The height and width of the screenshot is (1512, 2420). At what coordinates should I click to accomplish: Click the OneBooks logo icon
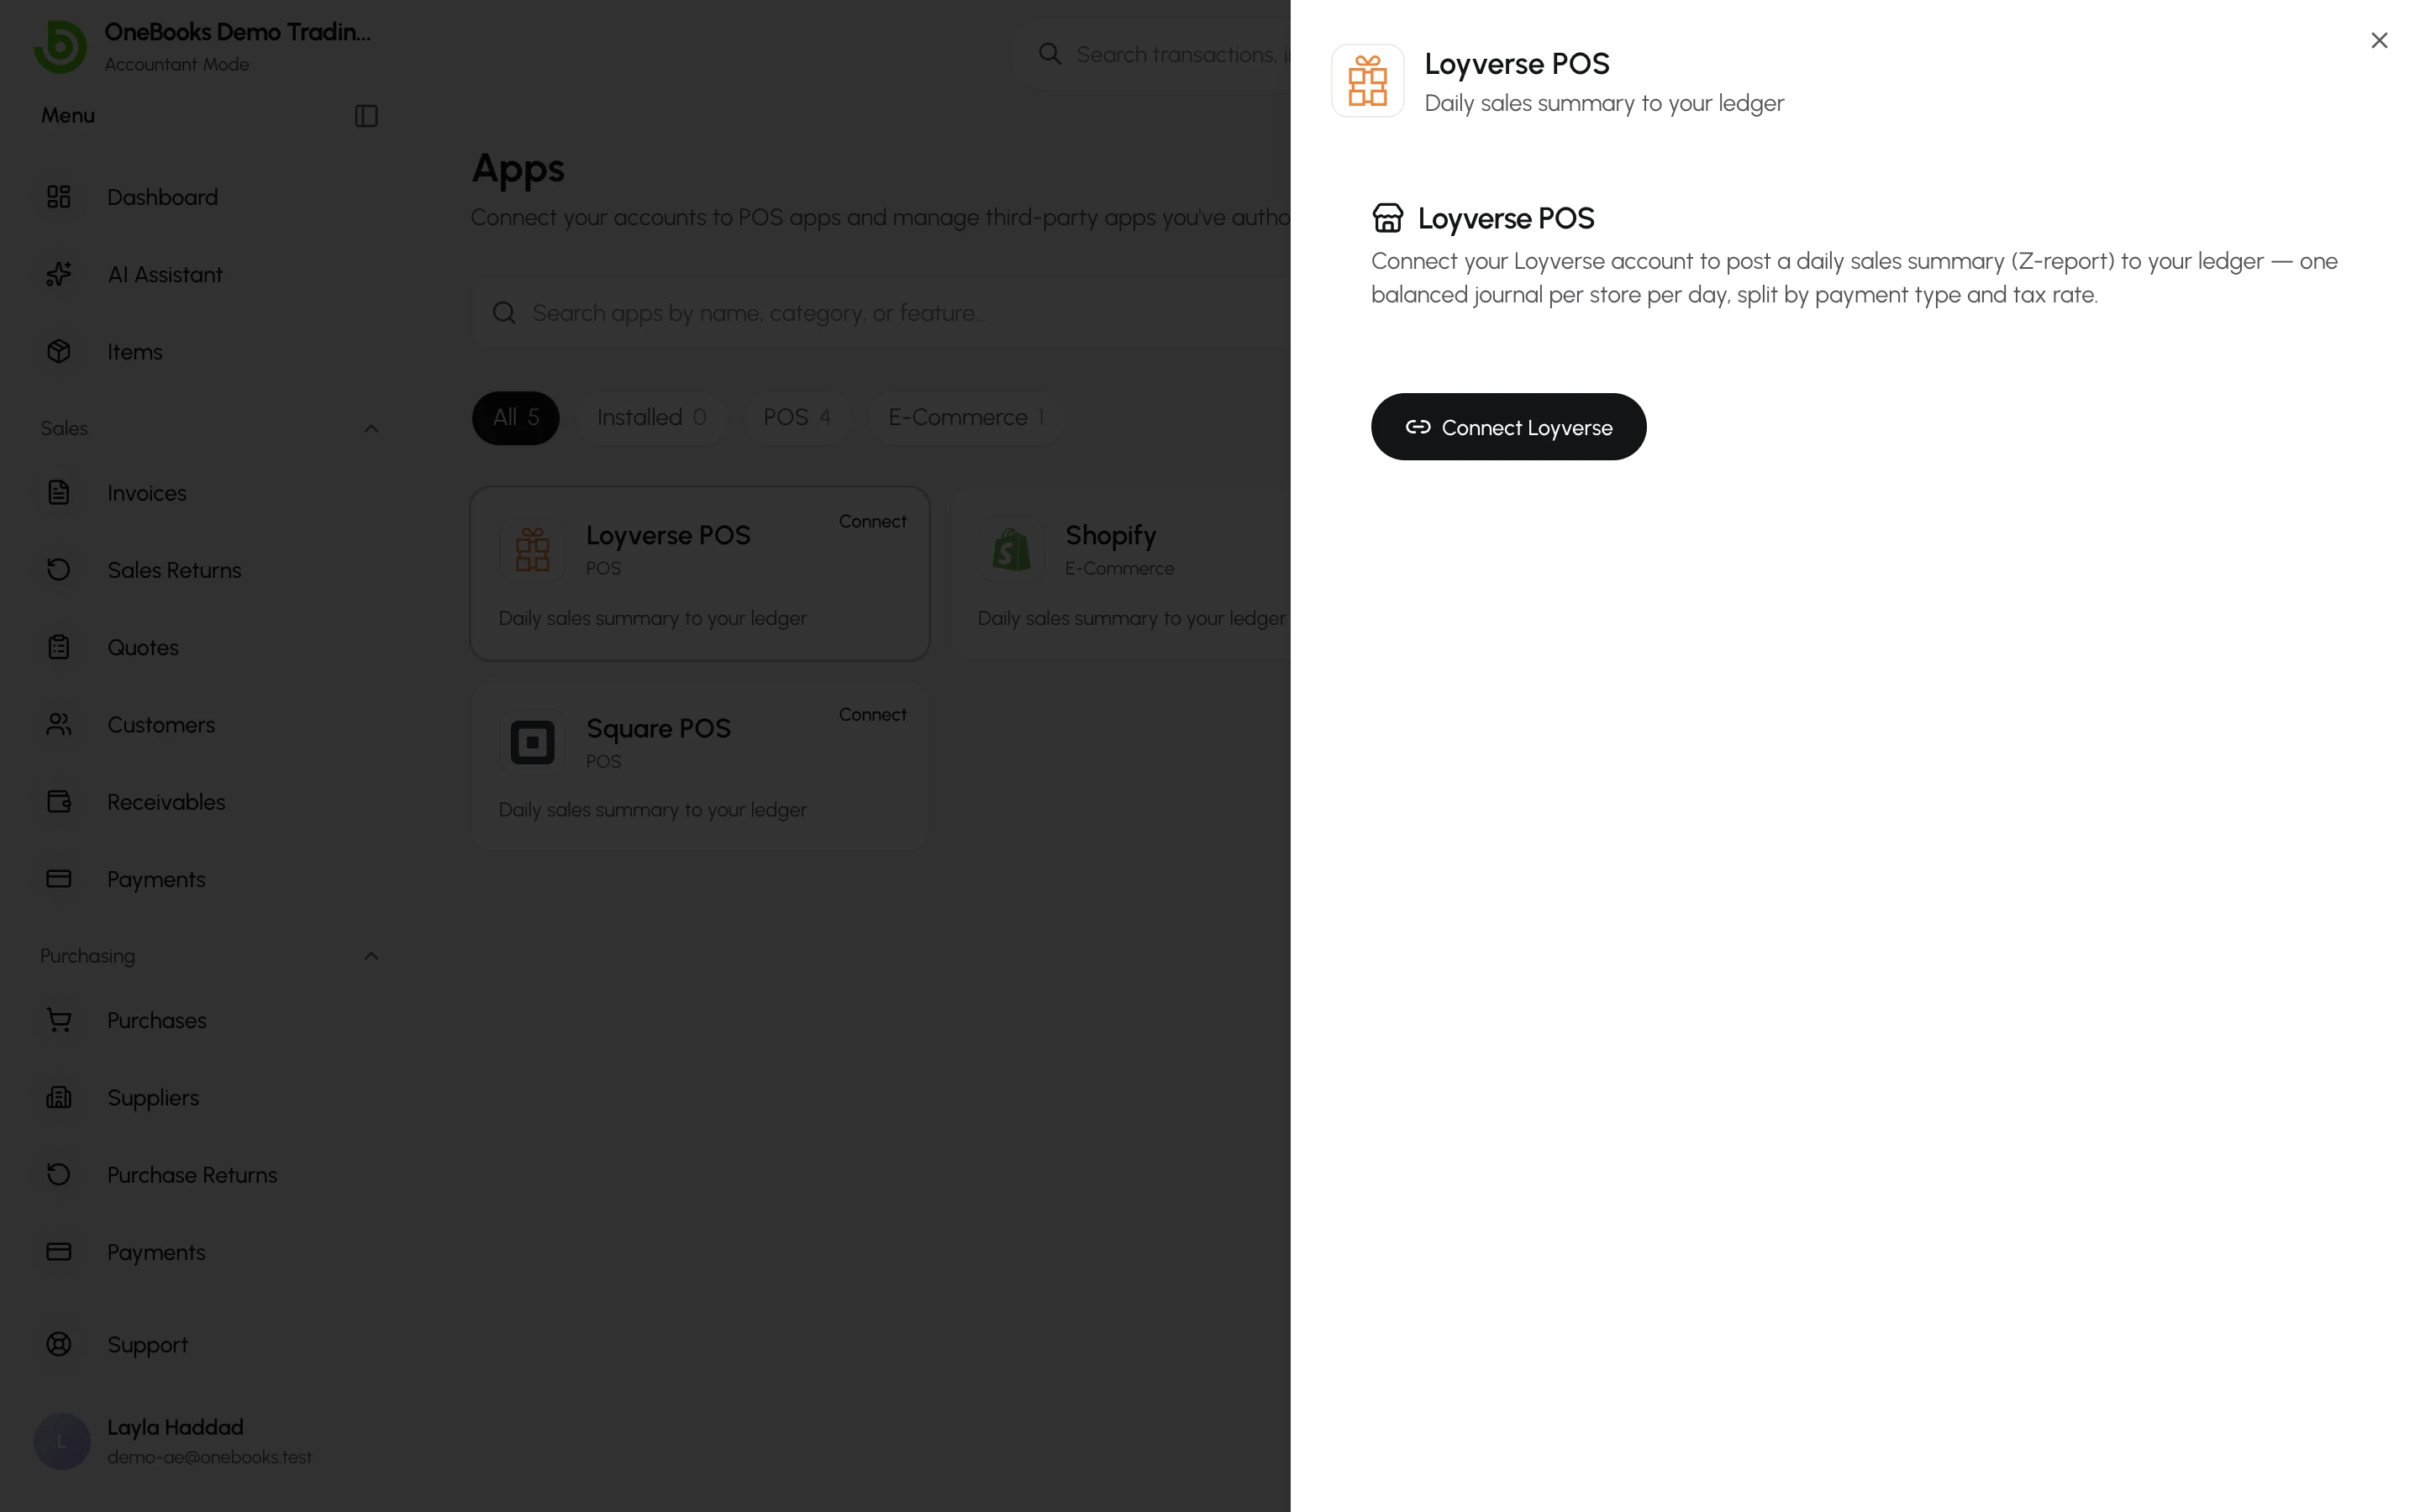[x=60, y=46]
